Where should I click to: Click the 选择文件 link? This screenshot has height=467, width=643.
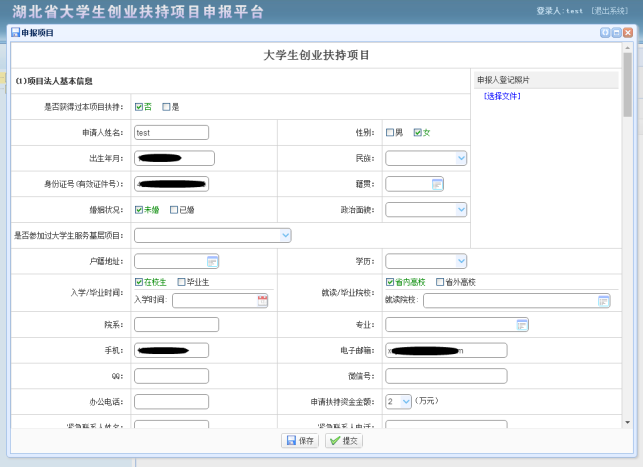point(501,96)
